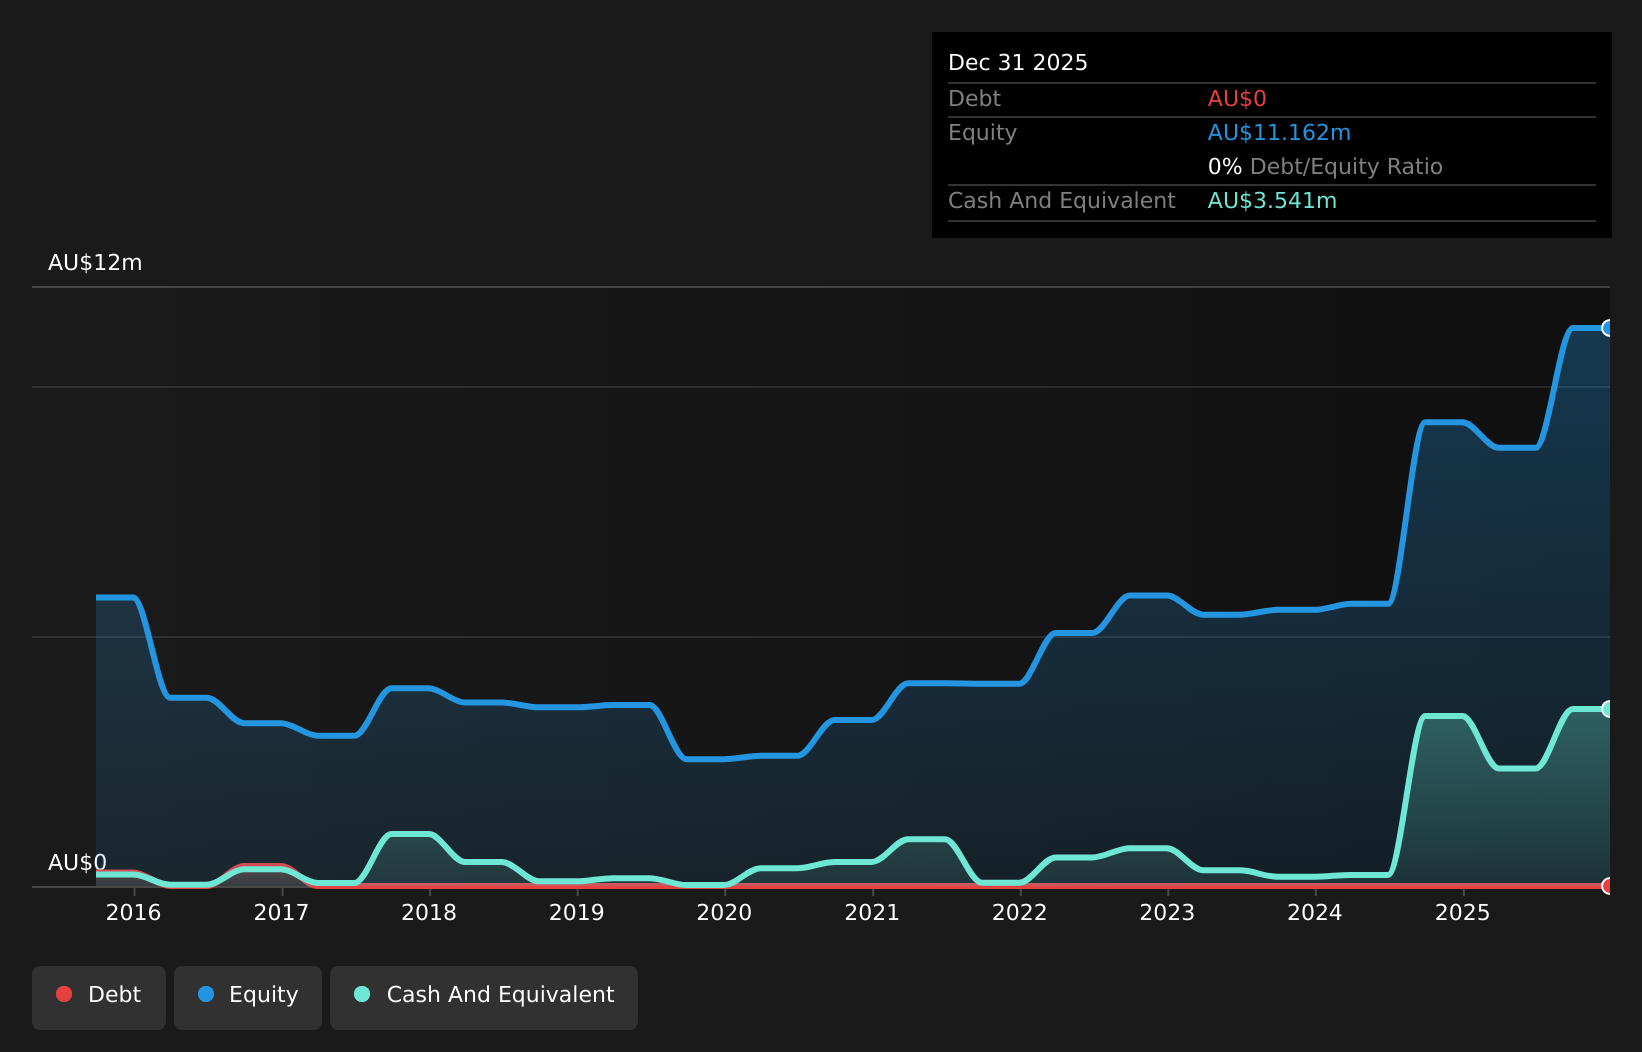Toggle the Equity series legend button
The image size is (1642, 1052).
click(x=248, y=997)
